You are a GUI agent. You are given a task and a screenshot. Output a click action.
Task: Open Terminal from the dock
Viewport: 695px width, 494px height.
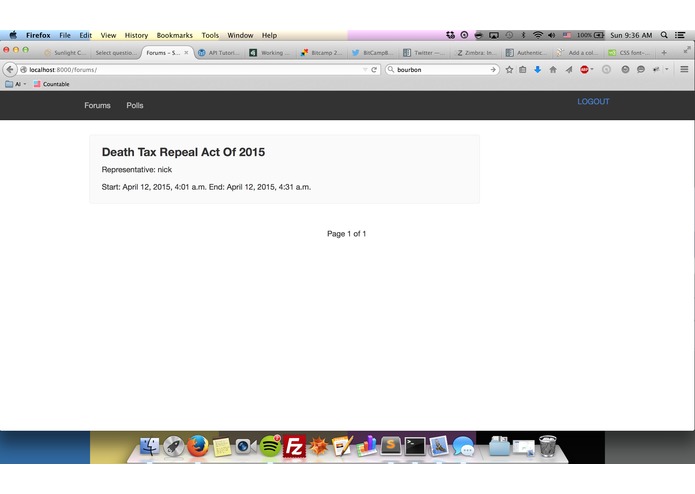tap(415, 446)
